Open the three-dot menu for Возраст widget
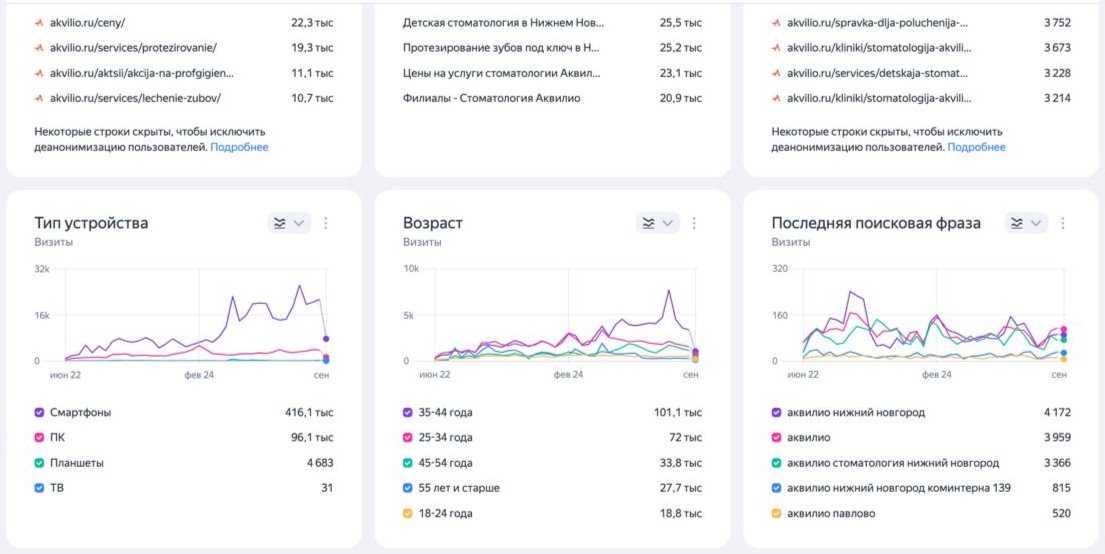1105x554 pixels. [694, 223]
